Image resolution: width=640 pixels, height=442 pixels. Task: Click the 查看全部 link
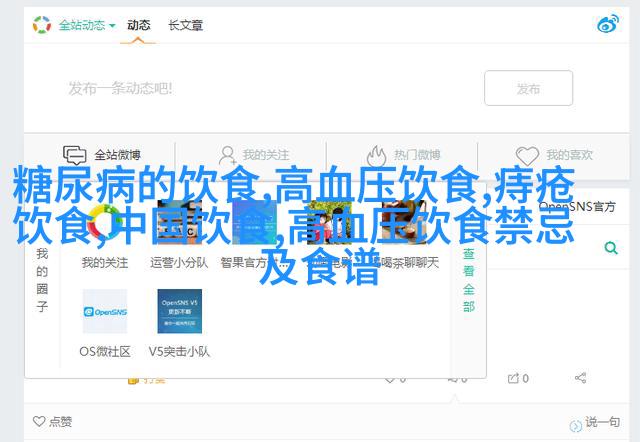pos(468,279)
